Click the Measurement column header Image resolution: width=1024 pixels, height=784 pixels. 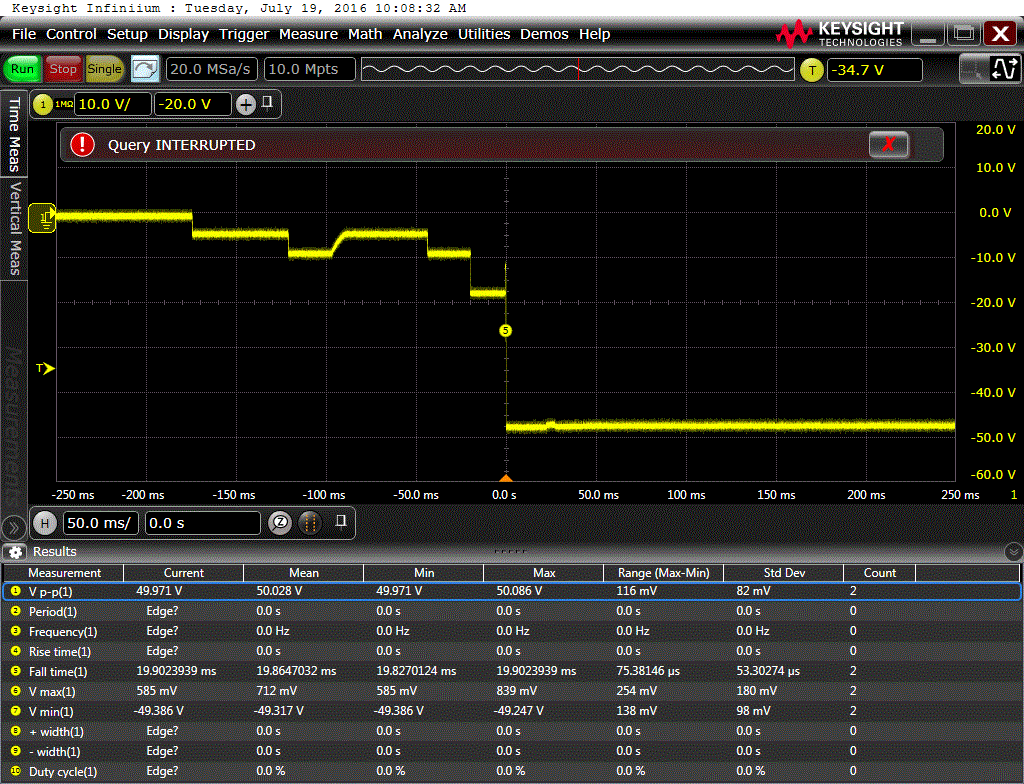pos(64,573)
